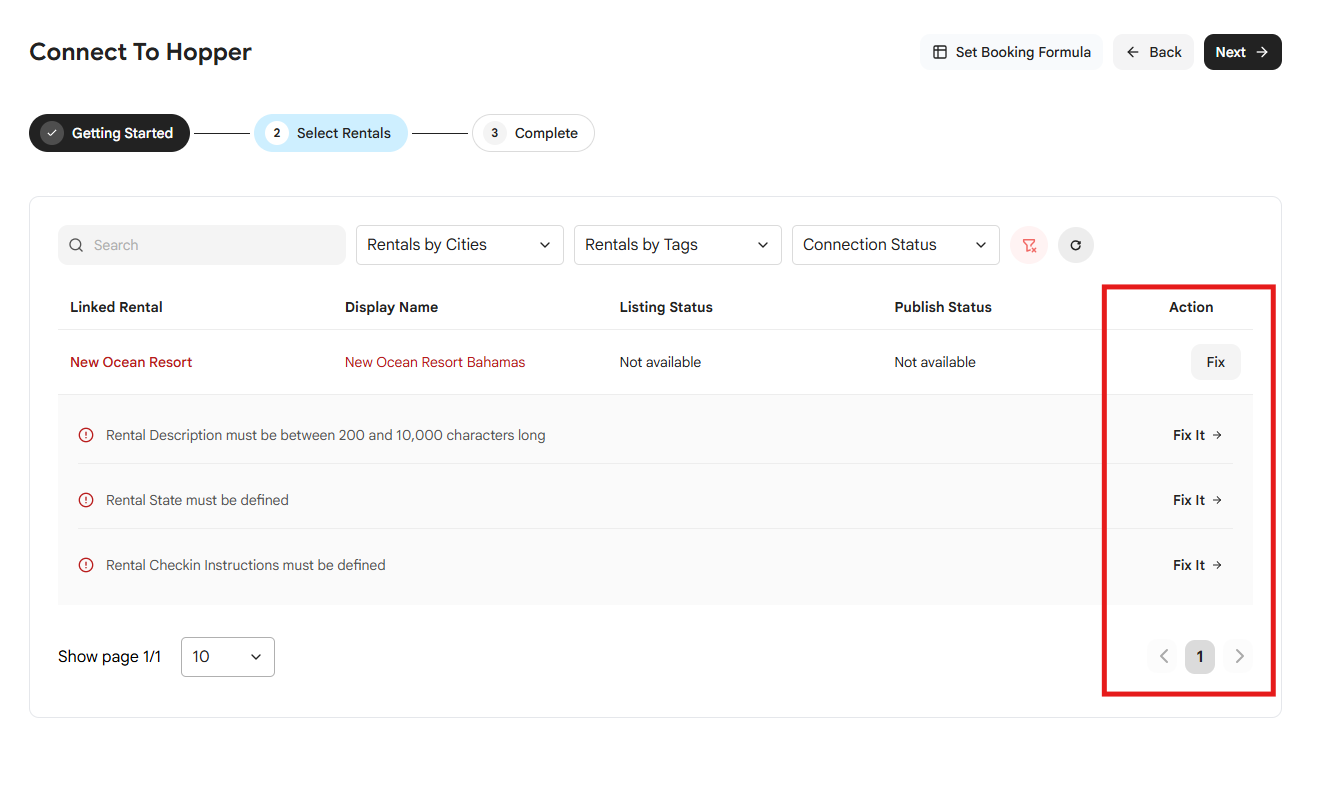Click the refresh table icon
1326x787 pixels.
point(1076,245)
